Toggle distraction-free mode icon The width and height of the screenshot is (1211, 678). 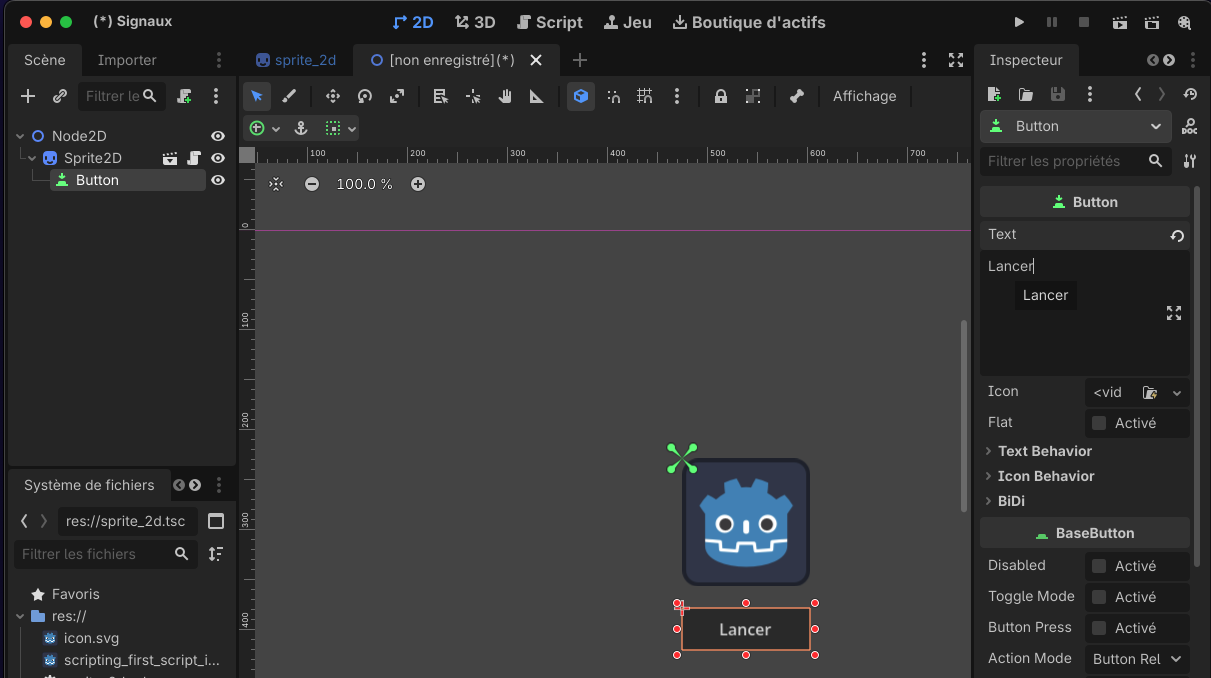coord(956,60)
